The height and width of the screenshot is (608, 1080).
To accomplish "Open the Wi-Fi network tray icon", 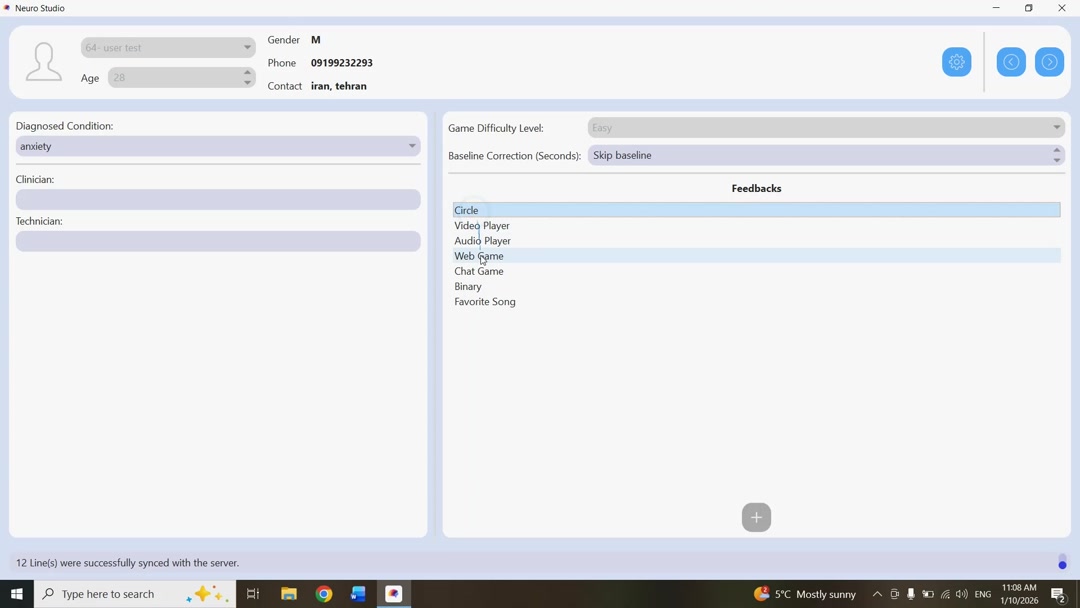I will (x=945, y=594).
